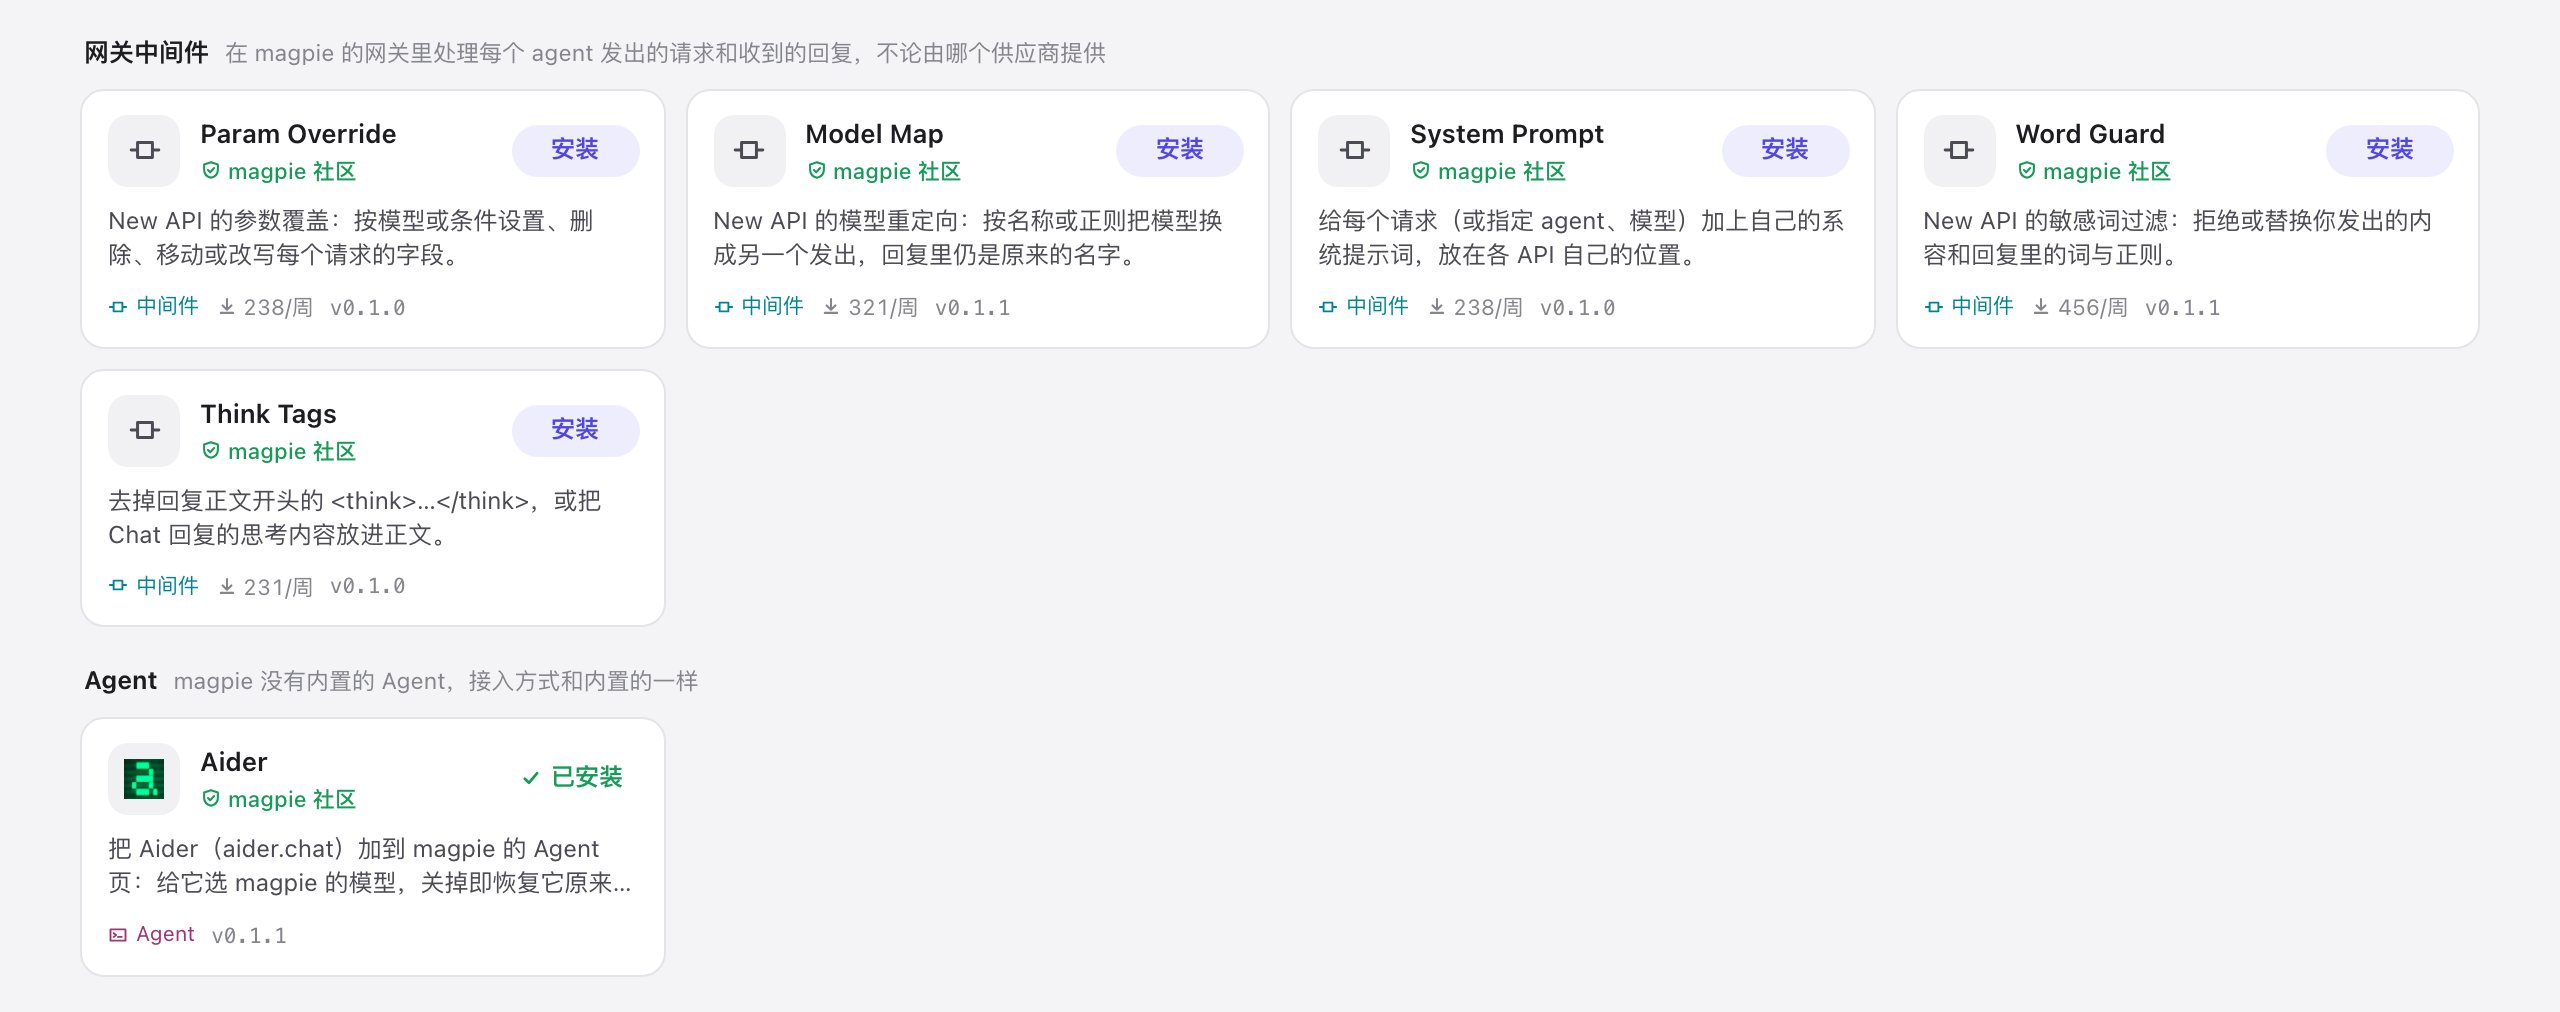This screenshot has height=1012, width=2560.
Task: Click the 已安装 status on Aider
Action: 572,777
